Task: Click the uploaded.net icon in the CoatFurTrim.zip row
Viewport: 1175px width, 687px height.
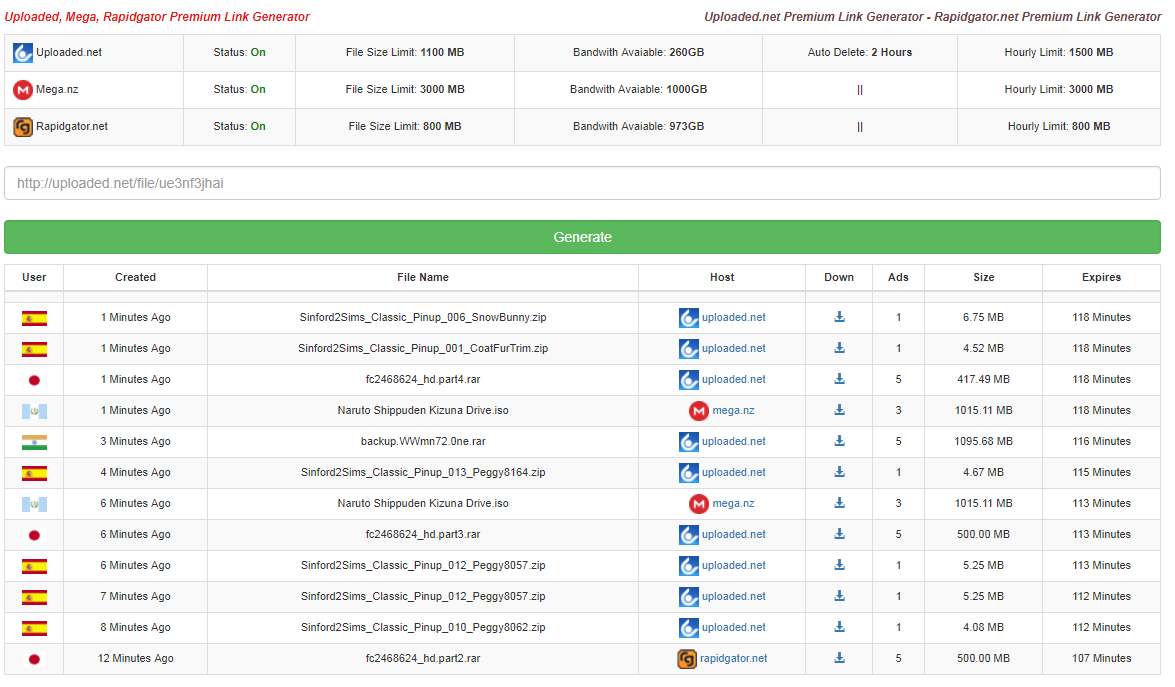Action: point(689,349)
